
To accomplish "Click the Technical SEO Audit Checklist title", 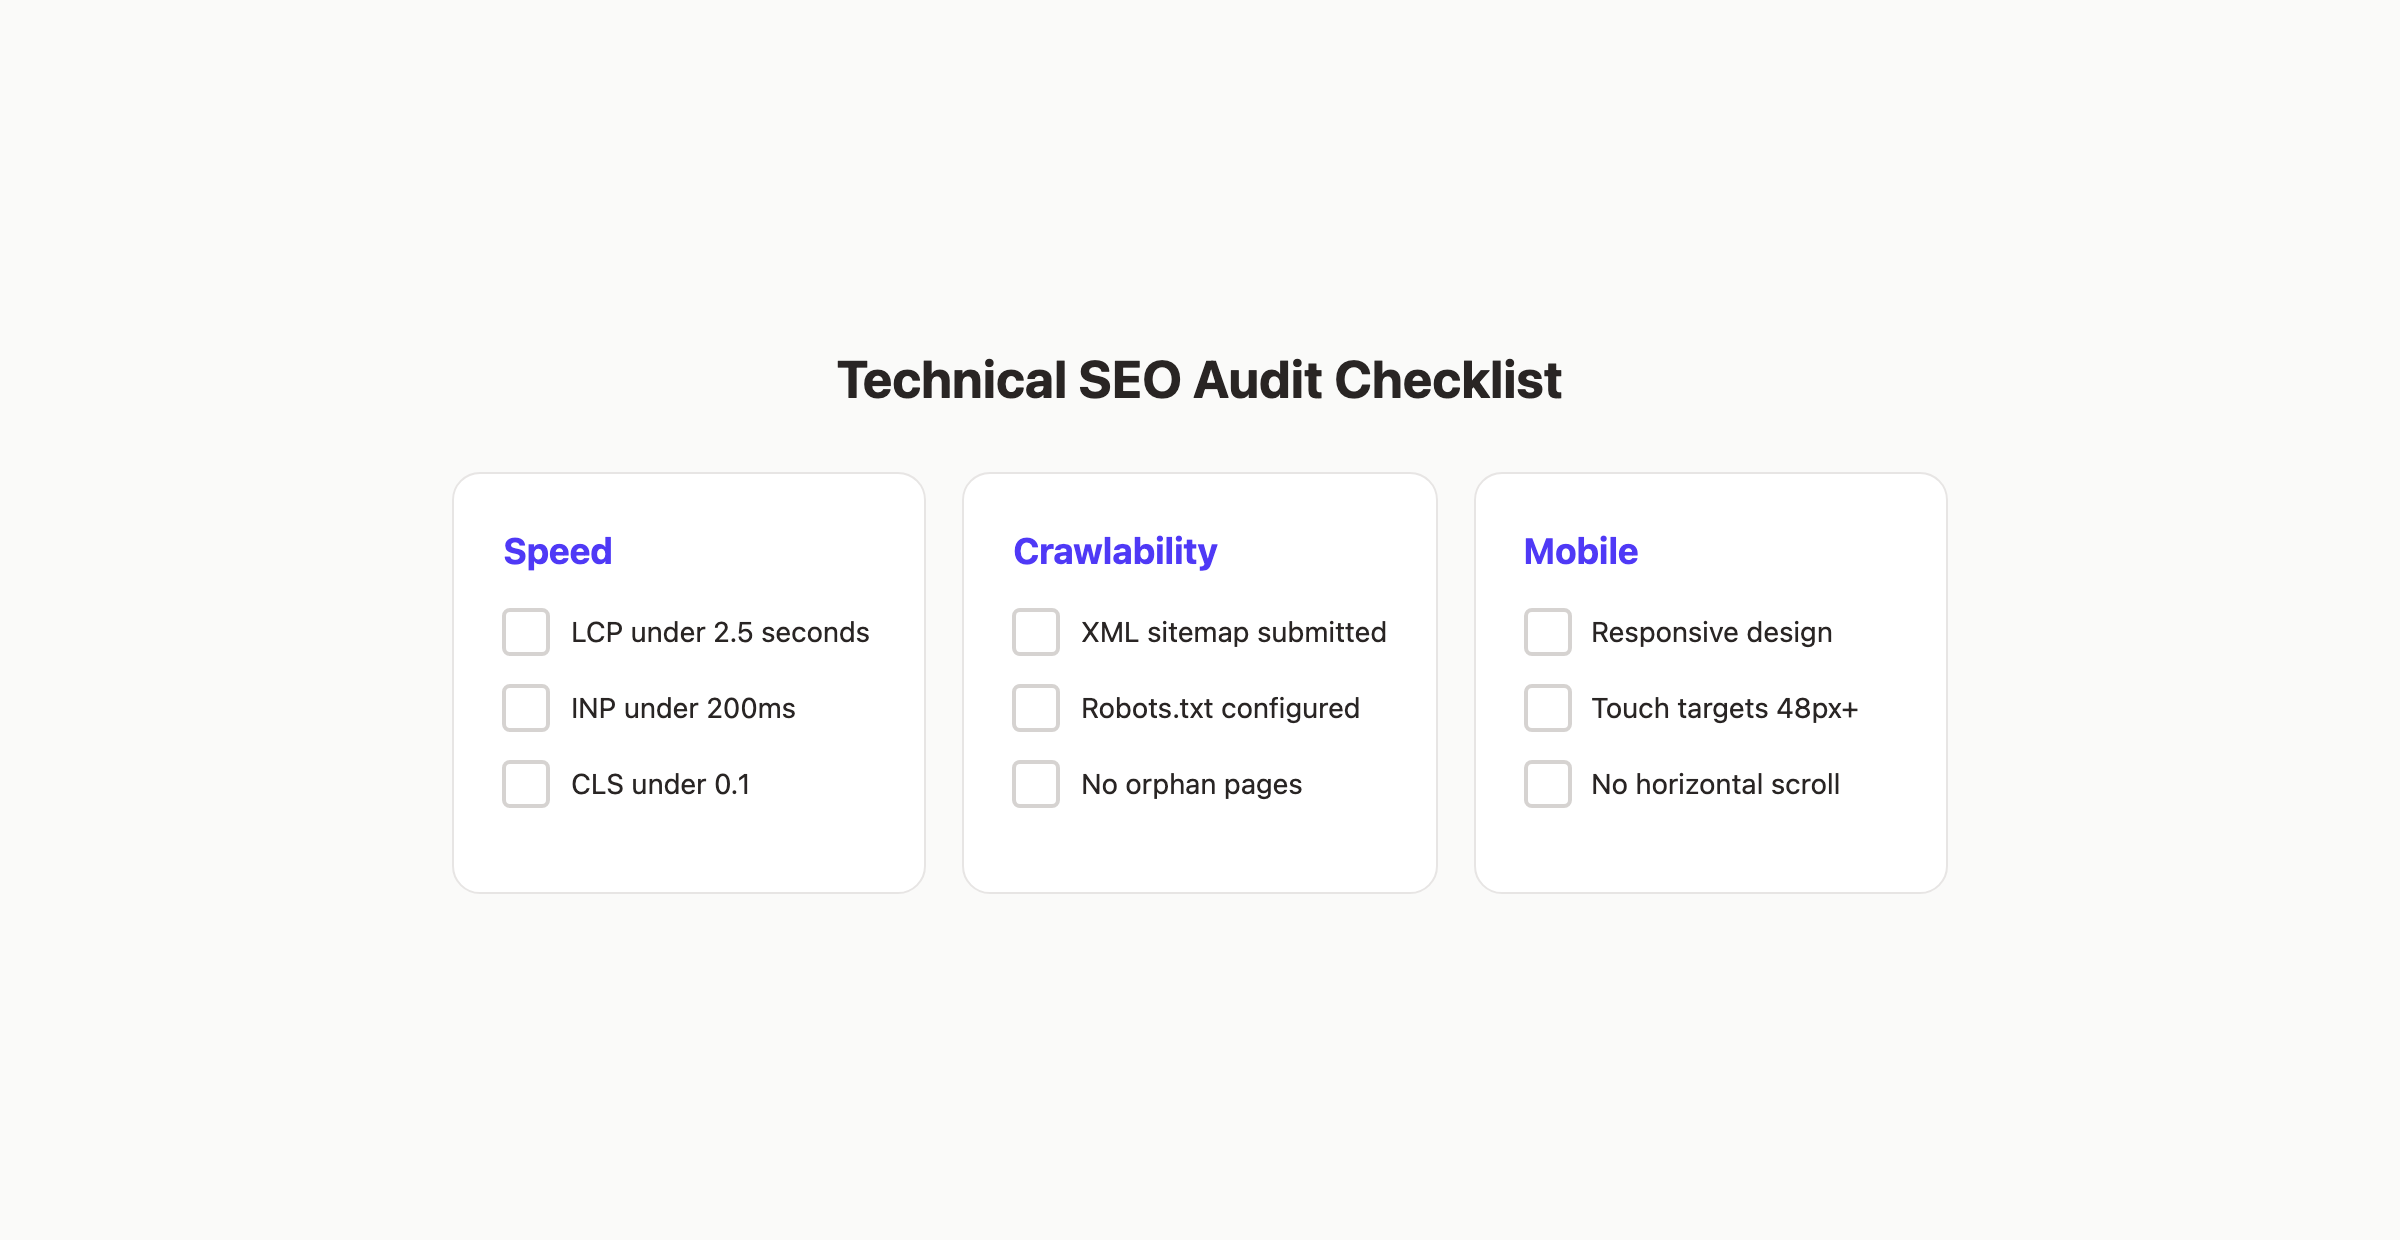I will (x=1199, y=381).
